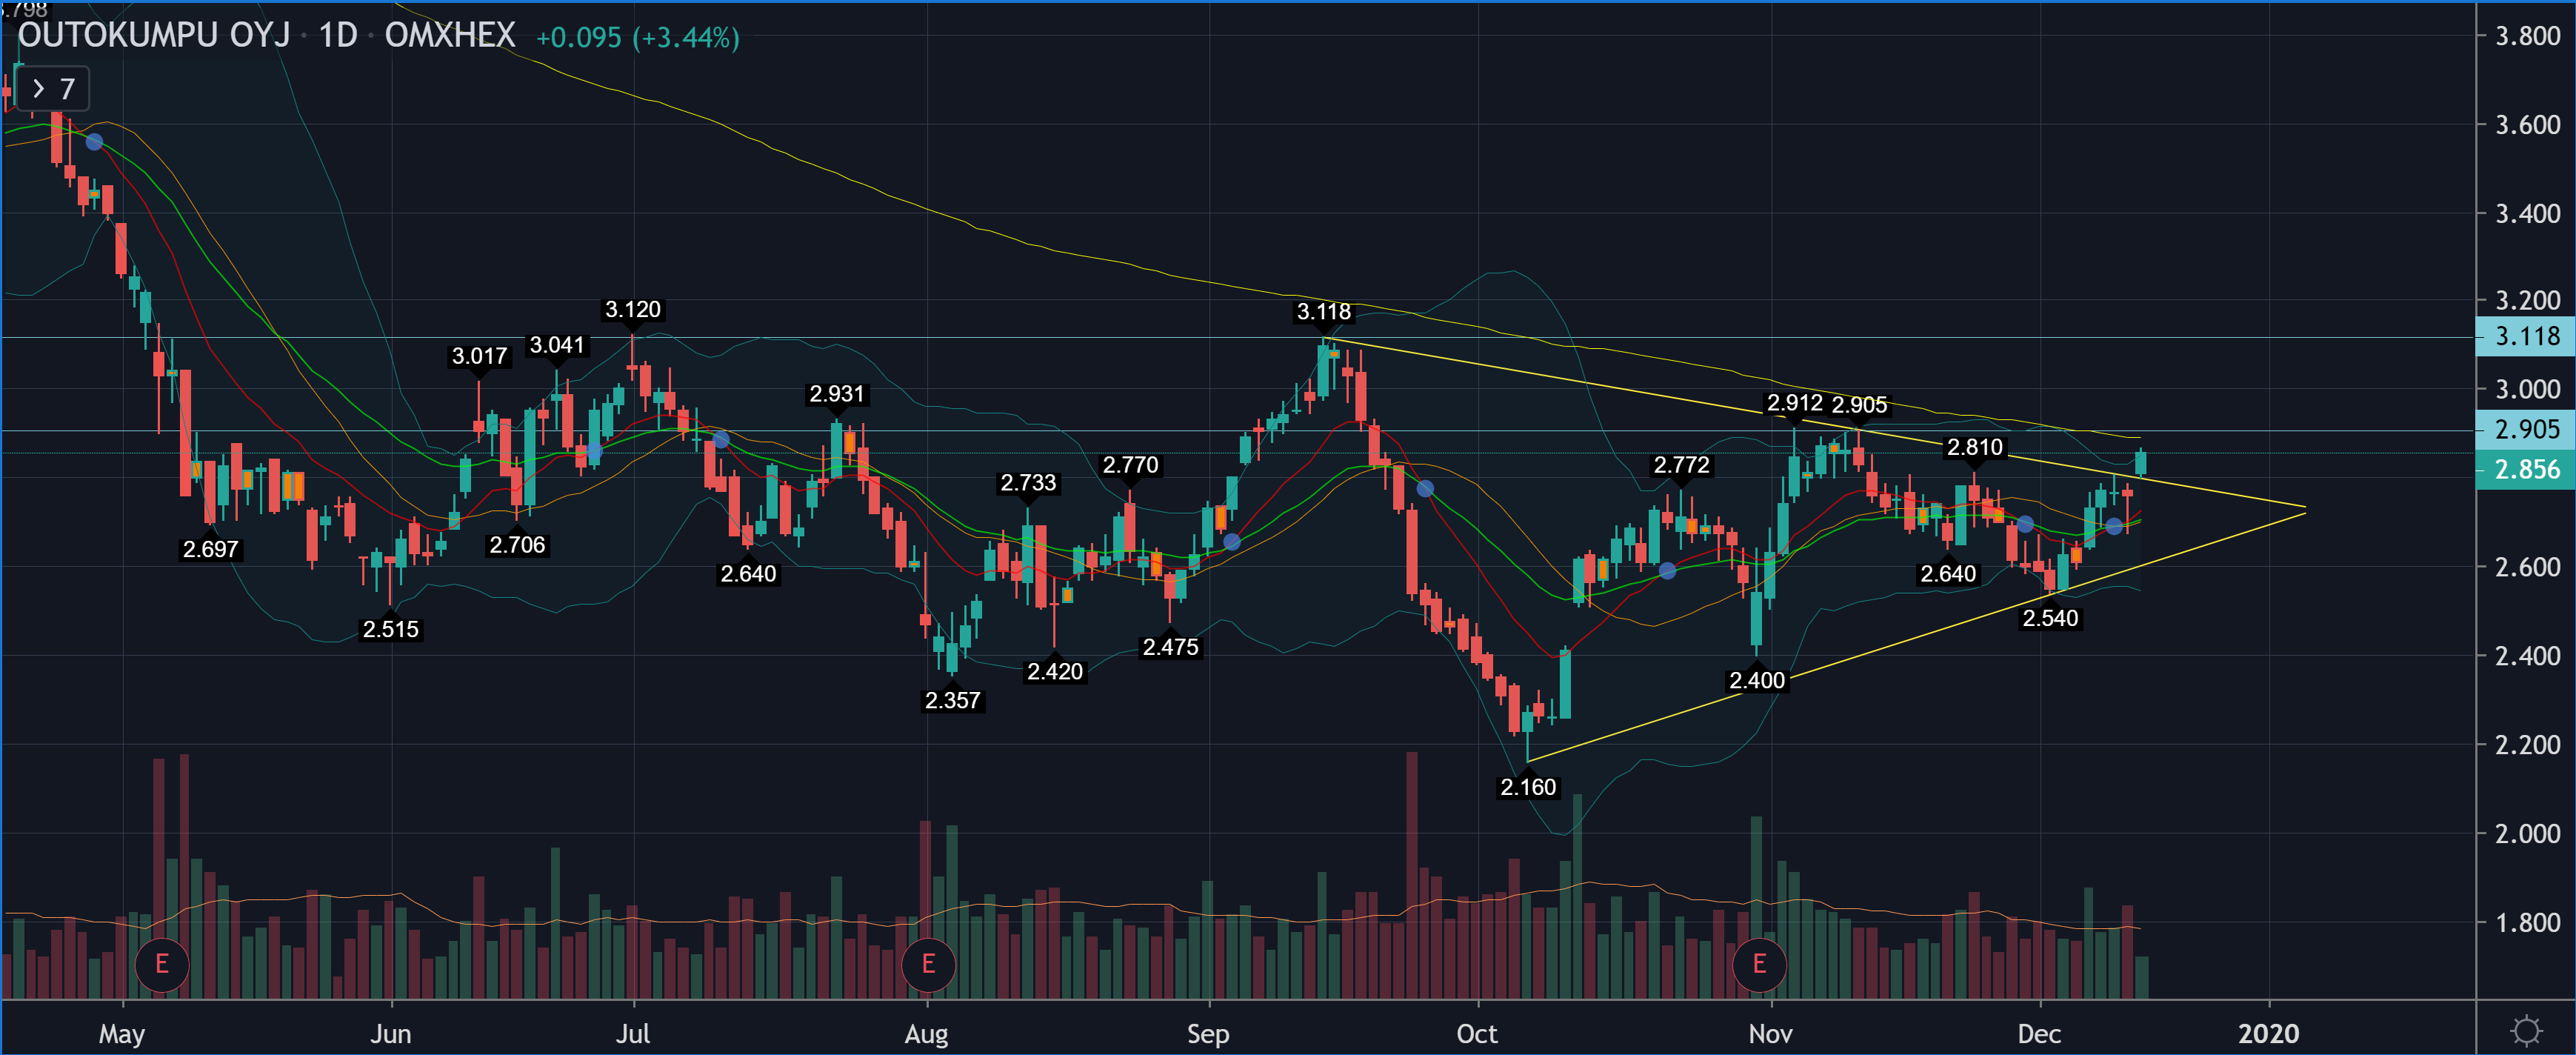Click the blue dot marker near early May
2576x1055 pixels.
pos(94,142)
